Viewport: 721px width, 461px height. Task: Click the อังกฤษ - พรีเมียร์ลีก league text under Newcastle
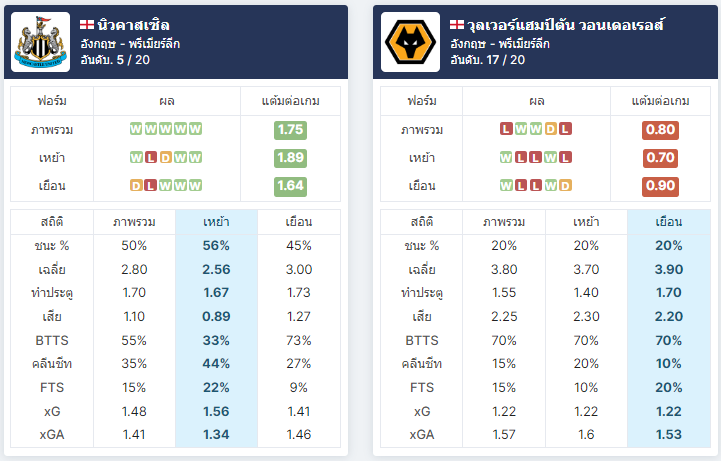(x=130, y=44)
